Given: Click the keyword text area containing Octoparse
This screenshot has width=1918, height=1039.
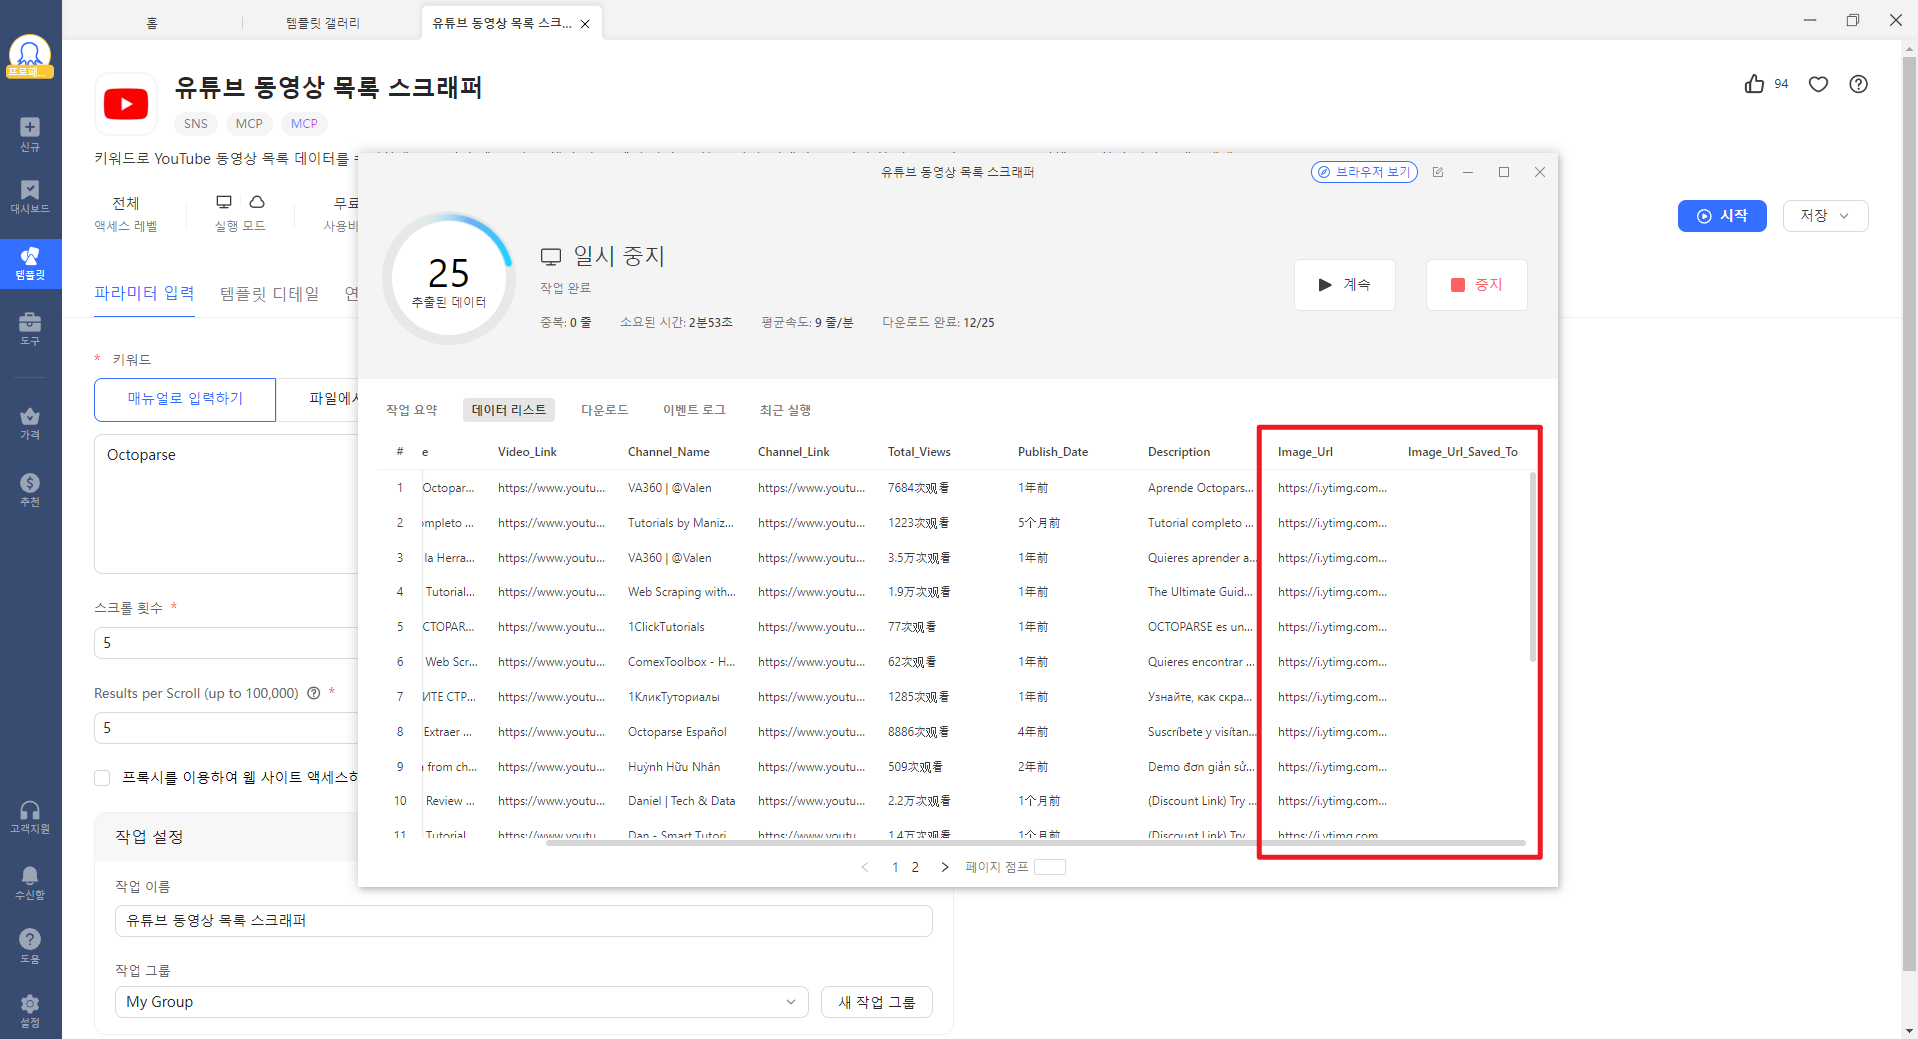Looking at the screenshot, I should [226, 503].
